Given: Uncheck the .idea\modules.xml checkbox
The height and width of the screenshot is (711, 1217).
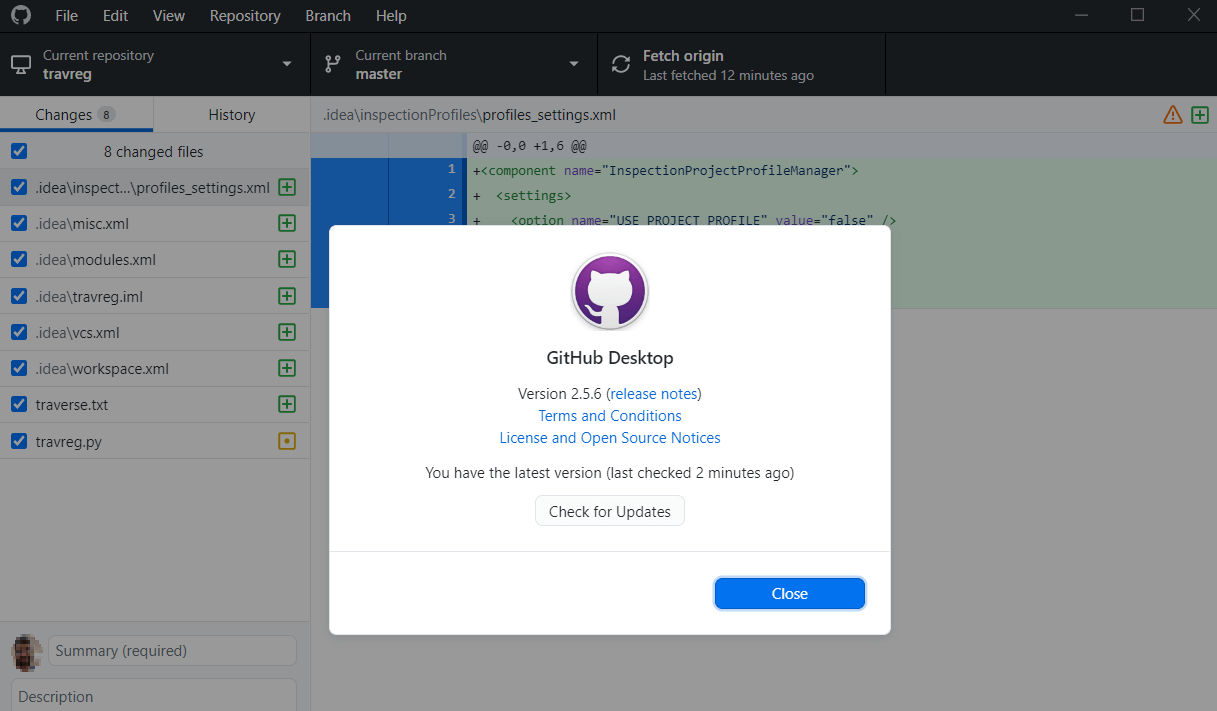Looking at the screenshot, I should 19,259.
